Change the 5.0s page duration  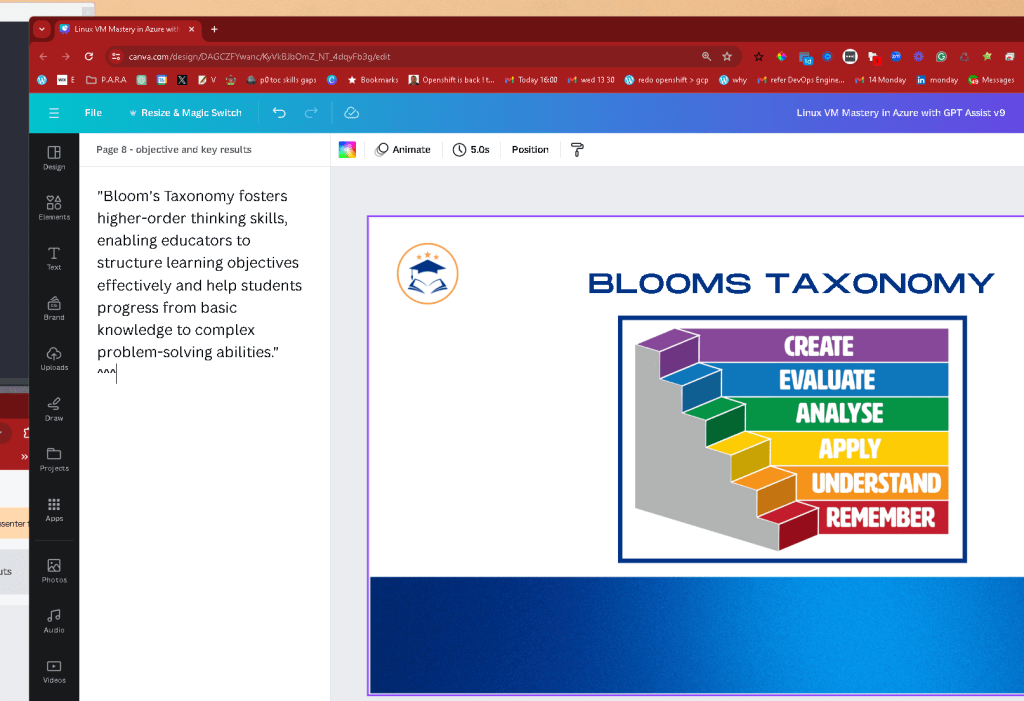471,150
